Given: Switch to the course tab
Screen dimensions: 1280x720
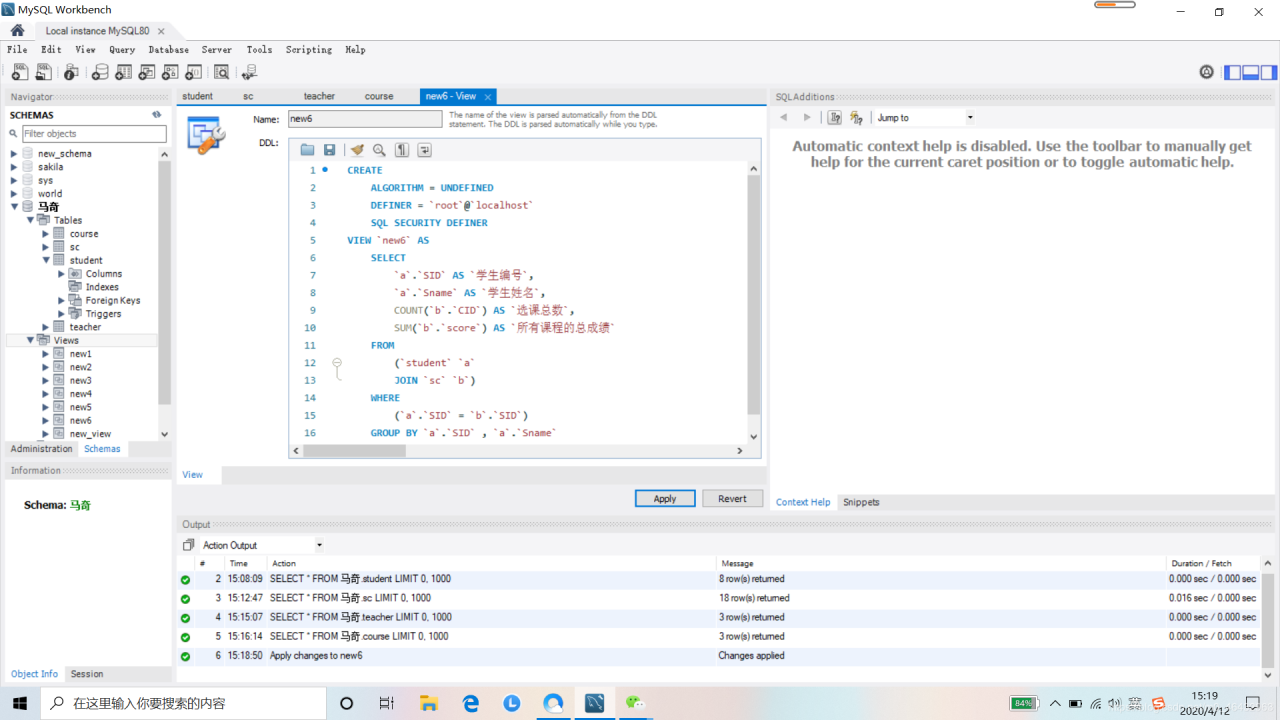Looking at the screenshot, I should [x=379, y=96].
